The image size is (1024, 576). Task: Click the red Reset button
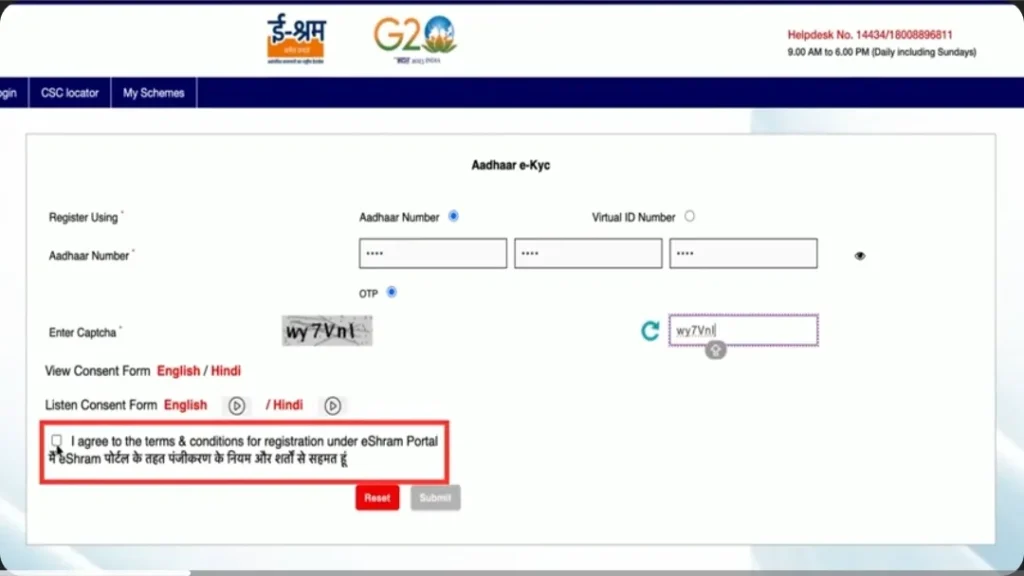[377, 498]
